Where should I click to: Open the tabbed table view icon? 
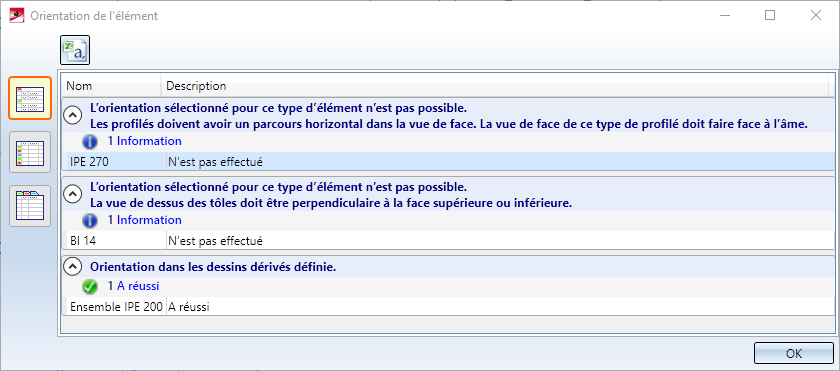tap(30, 206)
